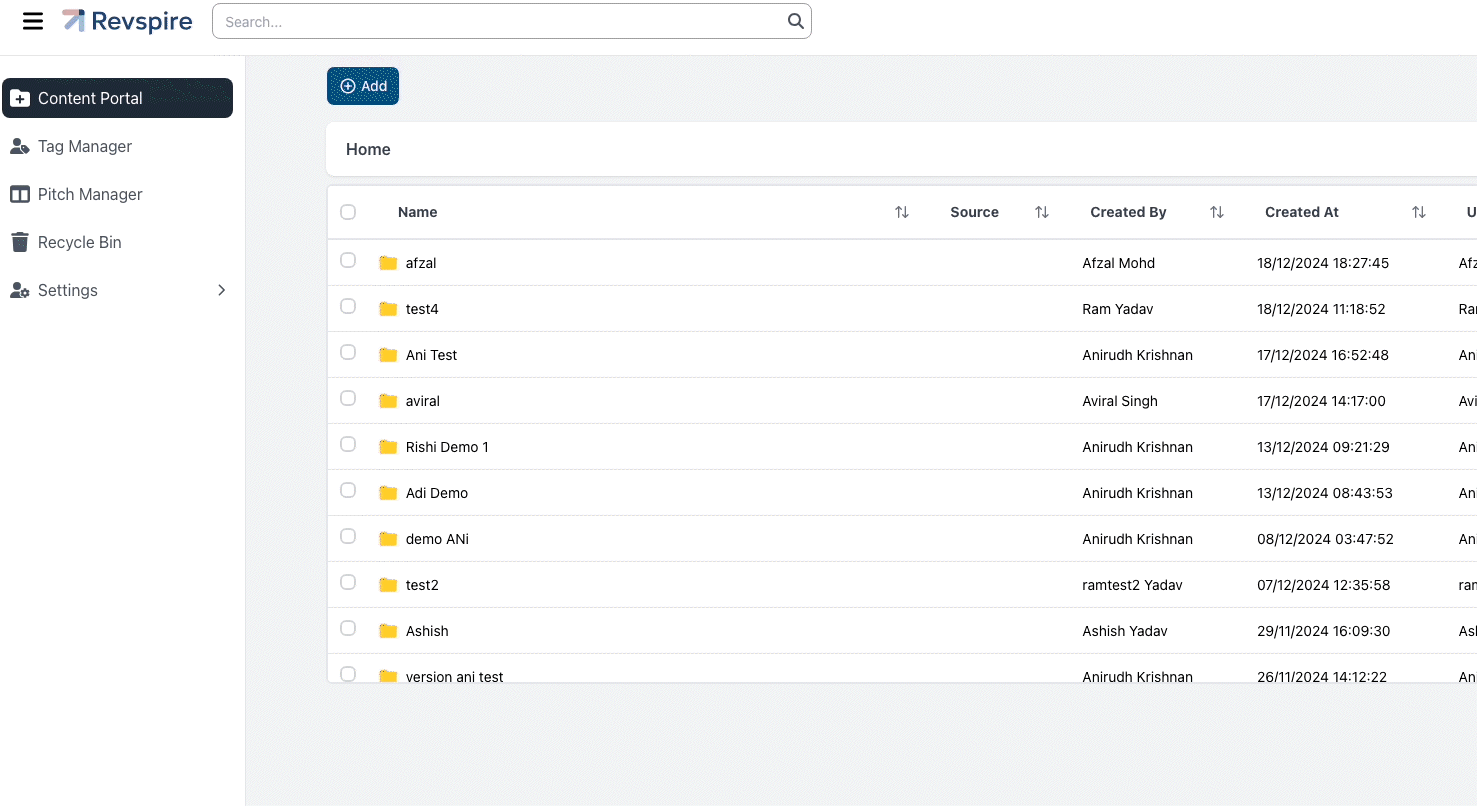The image size is (1477, 806).
Task: Open the hamburger menu icon
Action: click(x=33, y=21)
